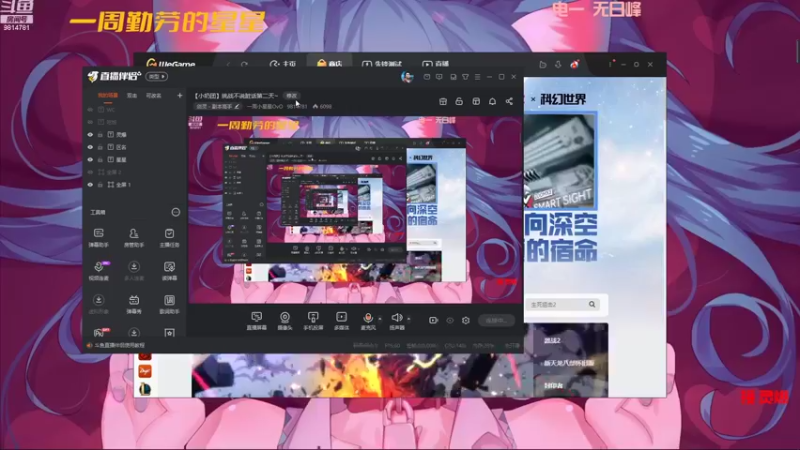
Task: Click the 修改 button beside stream title
Action: (x=291, y=95)
